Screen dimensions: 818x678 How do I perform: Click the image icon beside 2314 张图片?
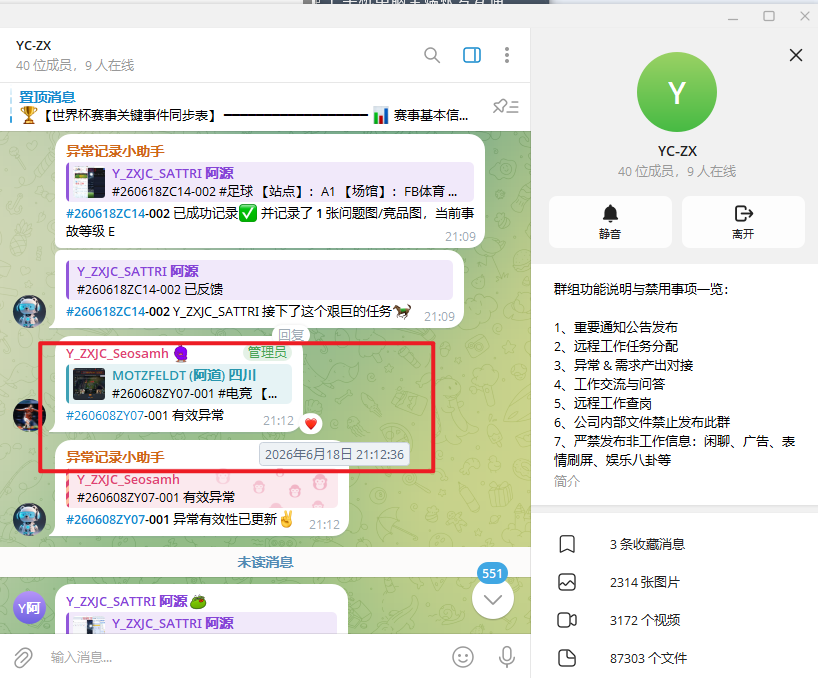(x=567, y=582)
